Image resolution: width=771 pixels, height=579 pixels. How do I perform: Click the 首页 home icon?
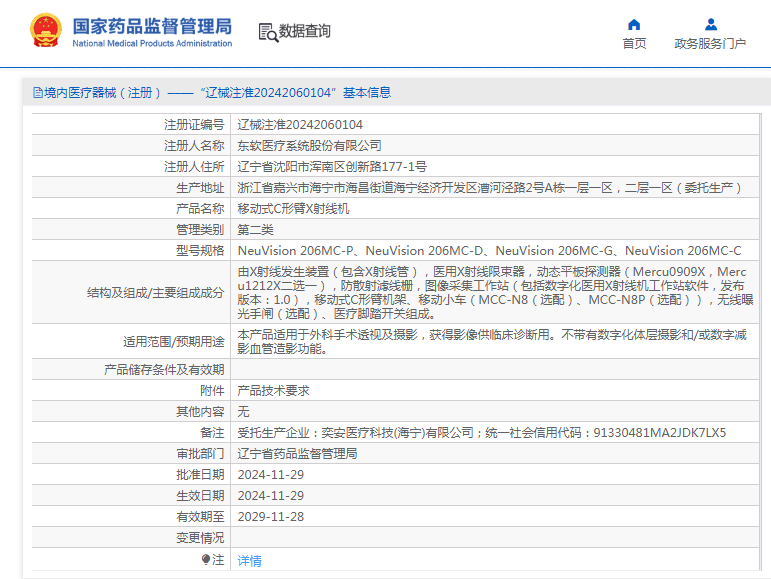(634, 25)
